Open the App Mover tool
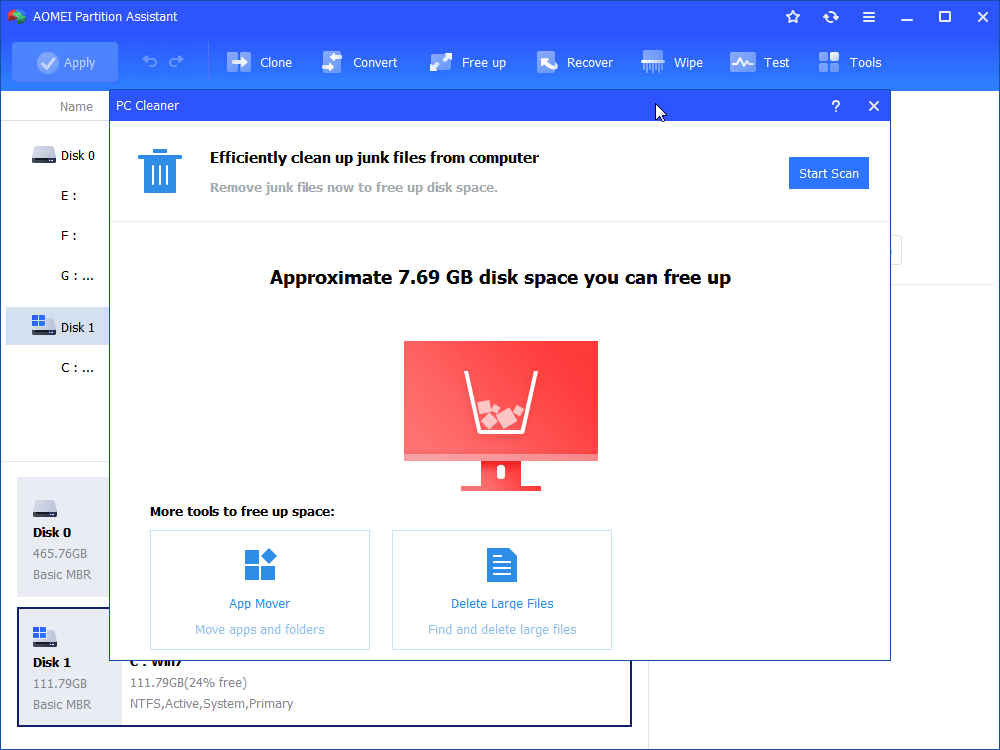Screen dimensions: 1000x750 pos(260,590)
